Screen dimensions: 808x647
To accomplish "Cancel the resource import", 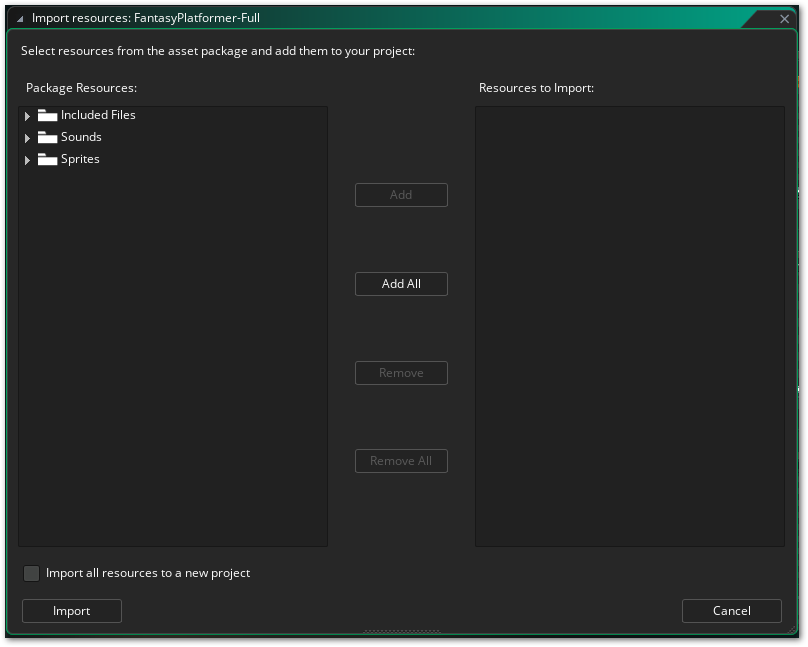I will [731, 611].
